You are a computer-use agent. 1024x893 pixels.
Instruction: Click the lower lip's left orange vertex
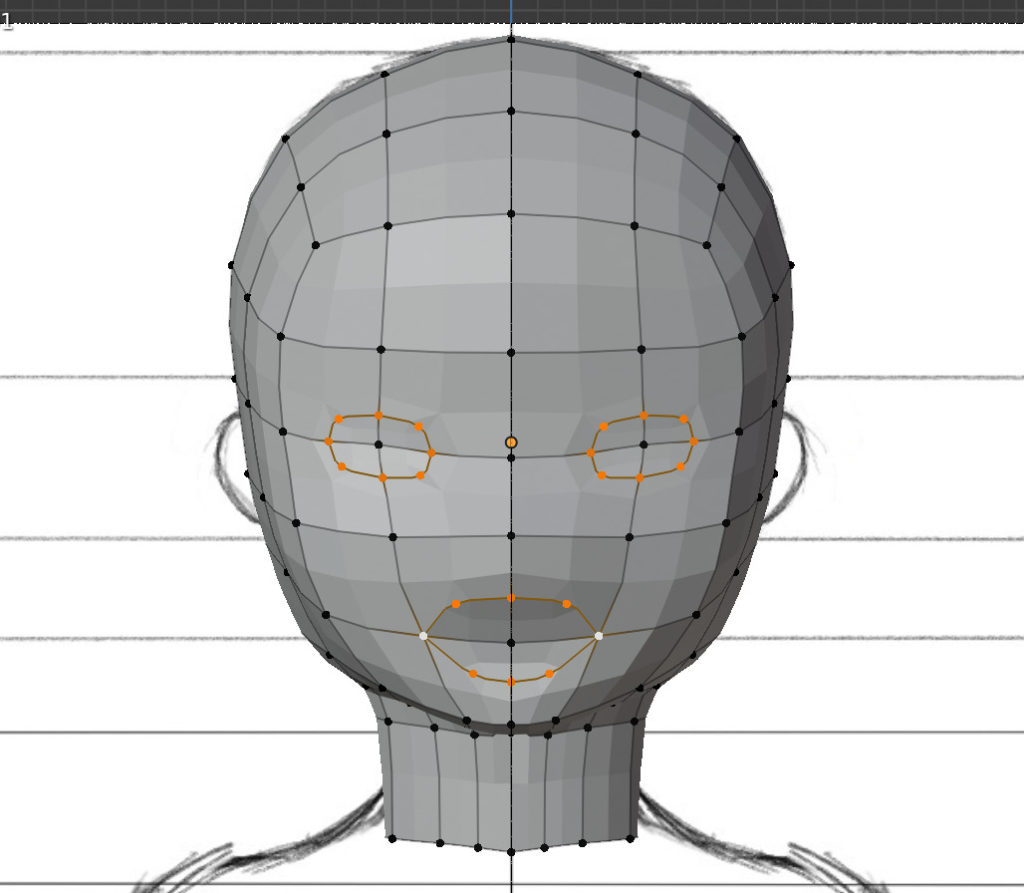[473, 674]
